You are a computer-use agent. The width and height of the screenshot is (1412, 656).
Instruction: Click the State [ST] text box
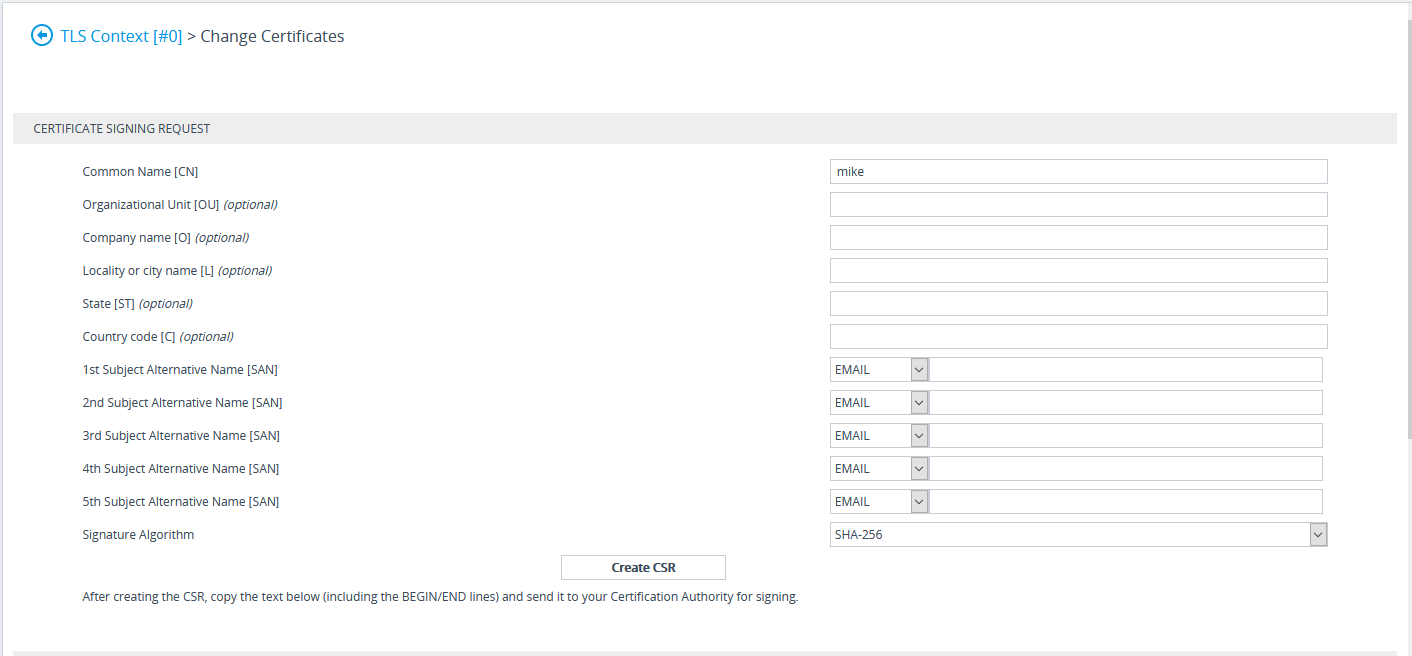(1078, 304)
